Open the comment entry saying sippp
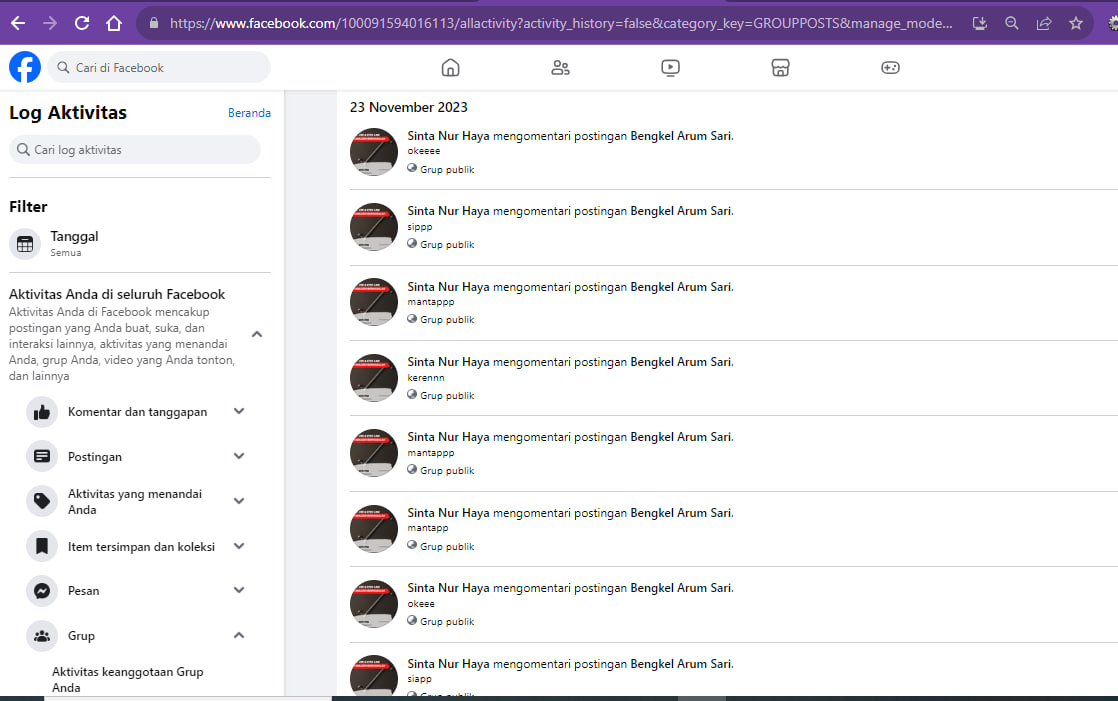This screenshot has width=1118, height=701. [x=734, y=227]
